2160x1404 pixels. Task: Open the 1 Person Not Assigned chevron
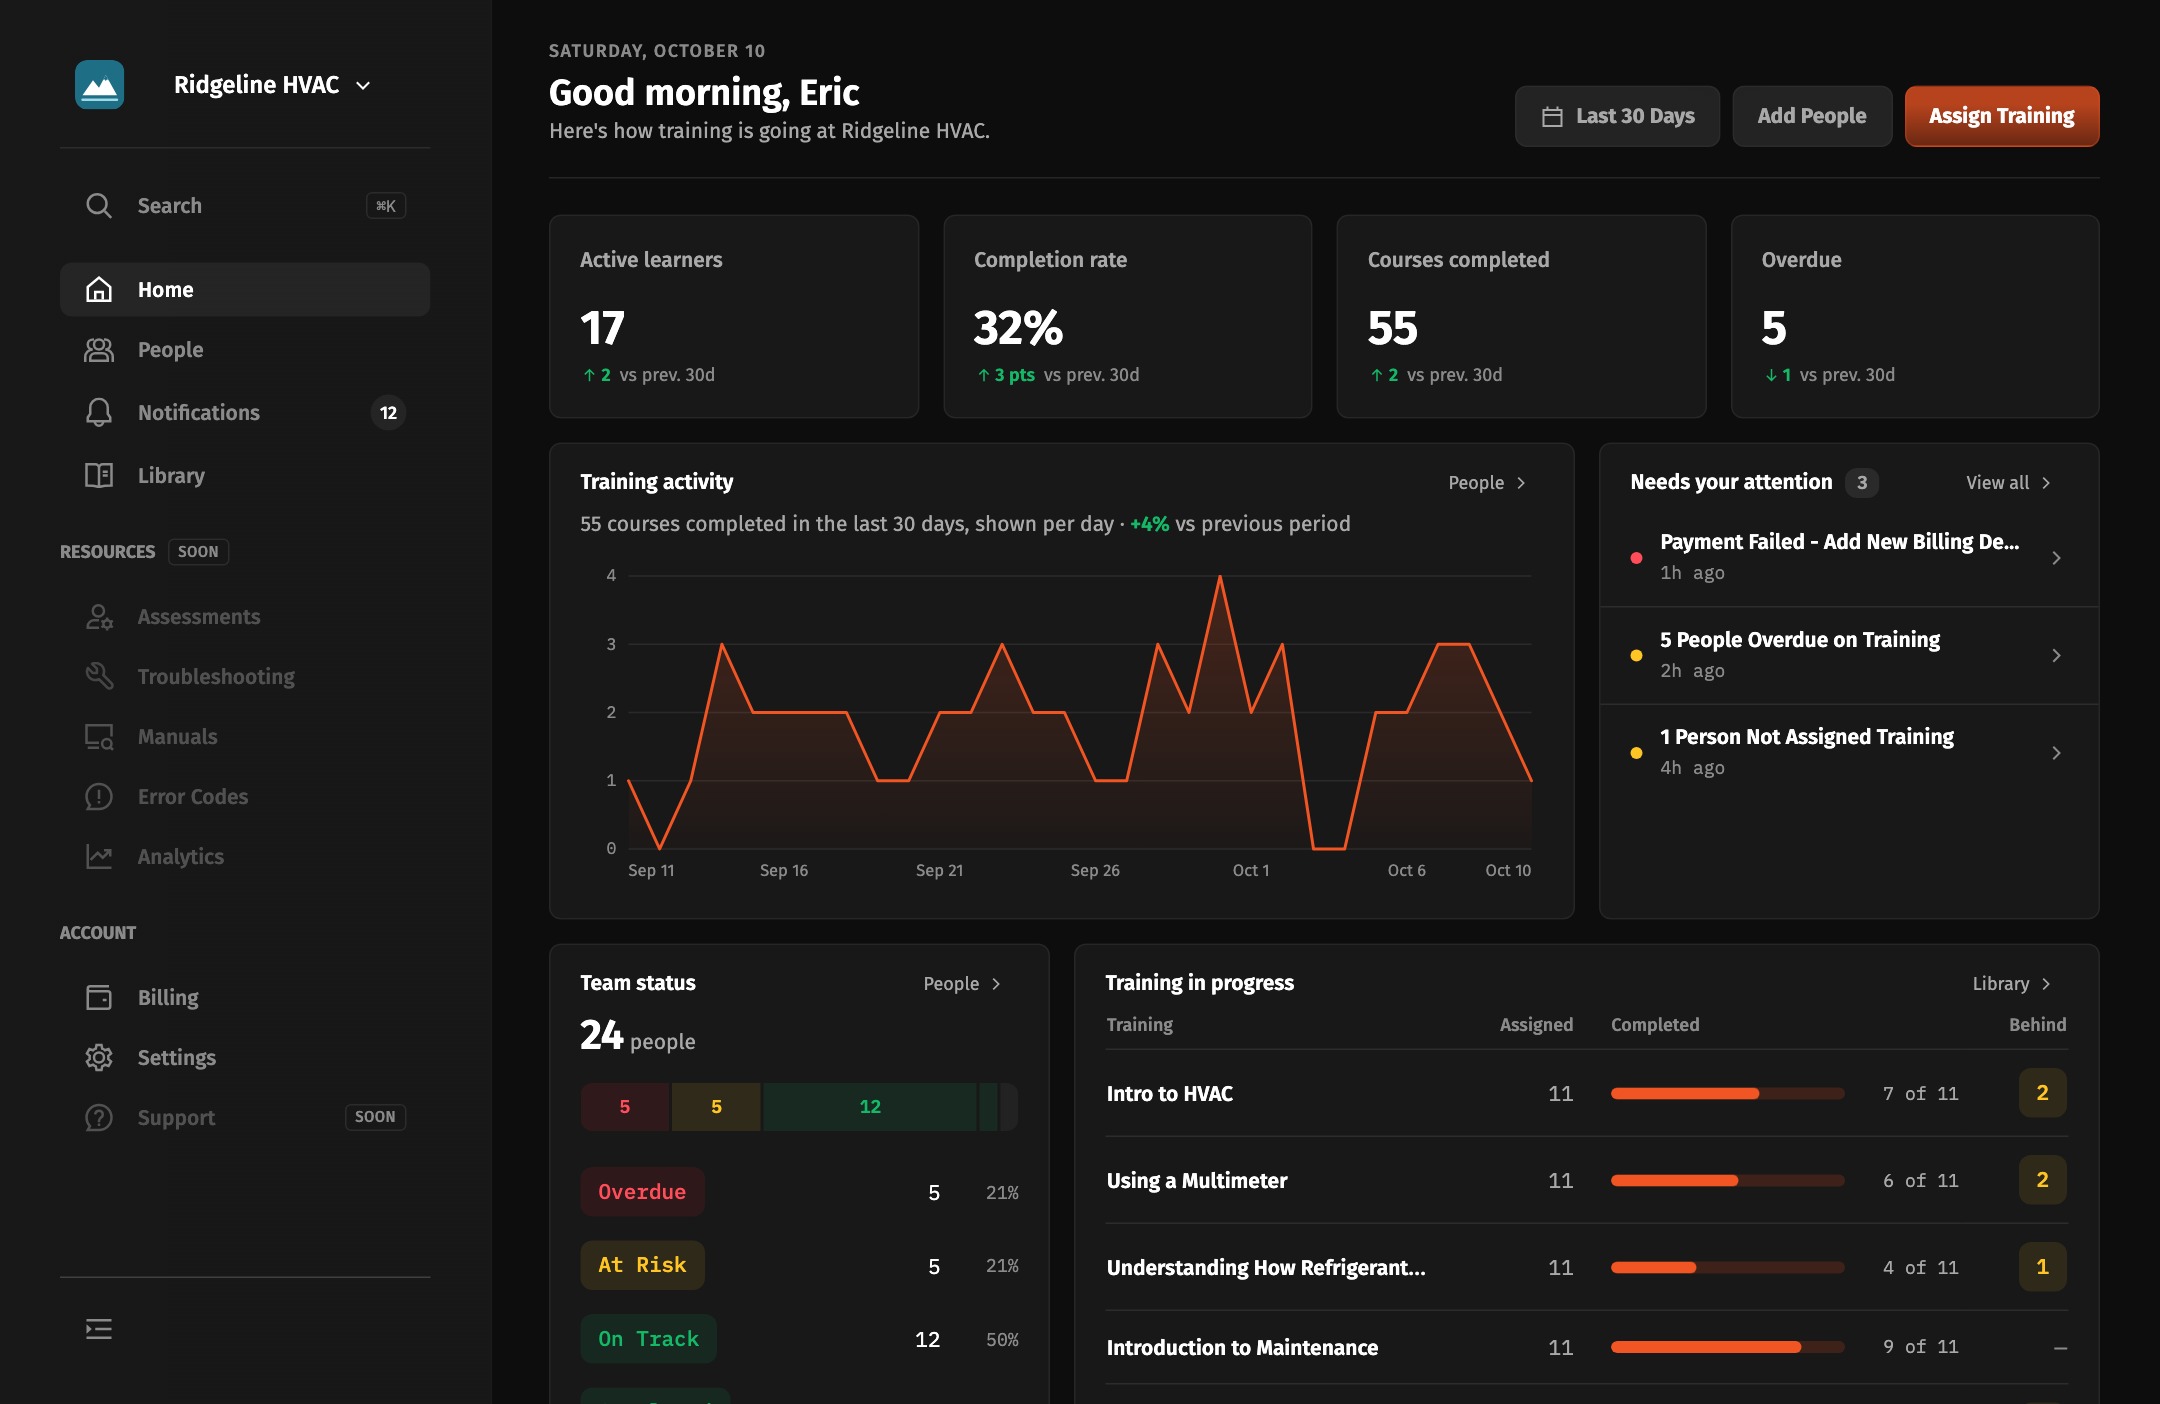coord(2056,753)
